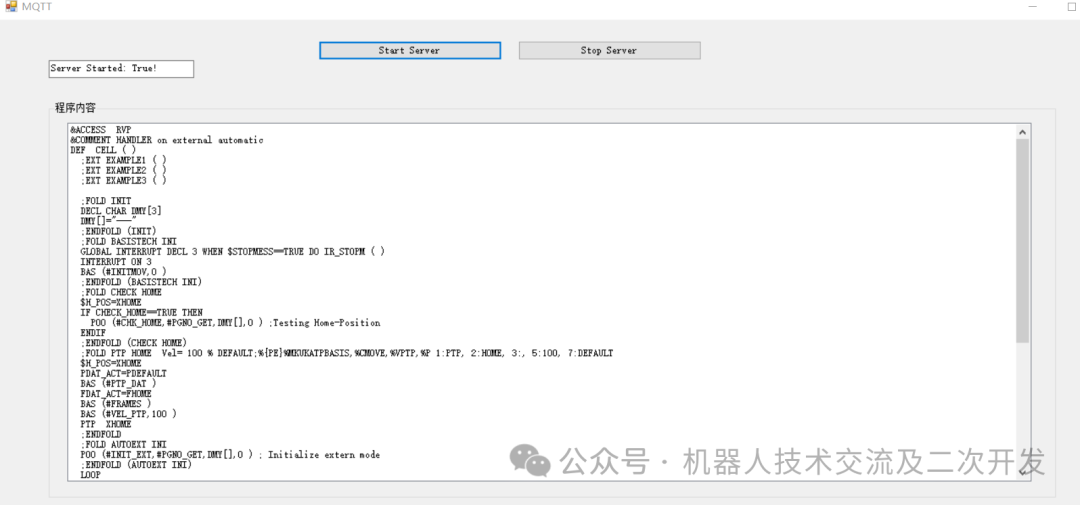Click the ';EXT EXAMPLE2 ( )' line

coord(123,170)
